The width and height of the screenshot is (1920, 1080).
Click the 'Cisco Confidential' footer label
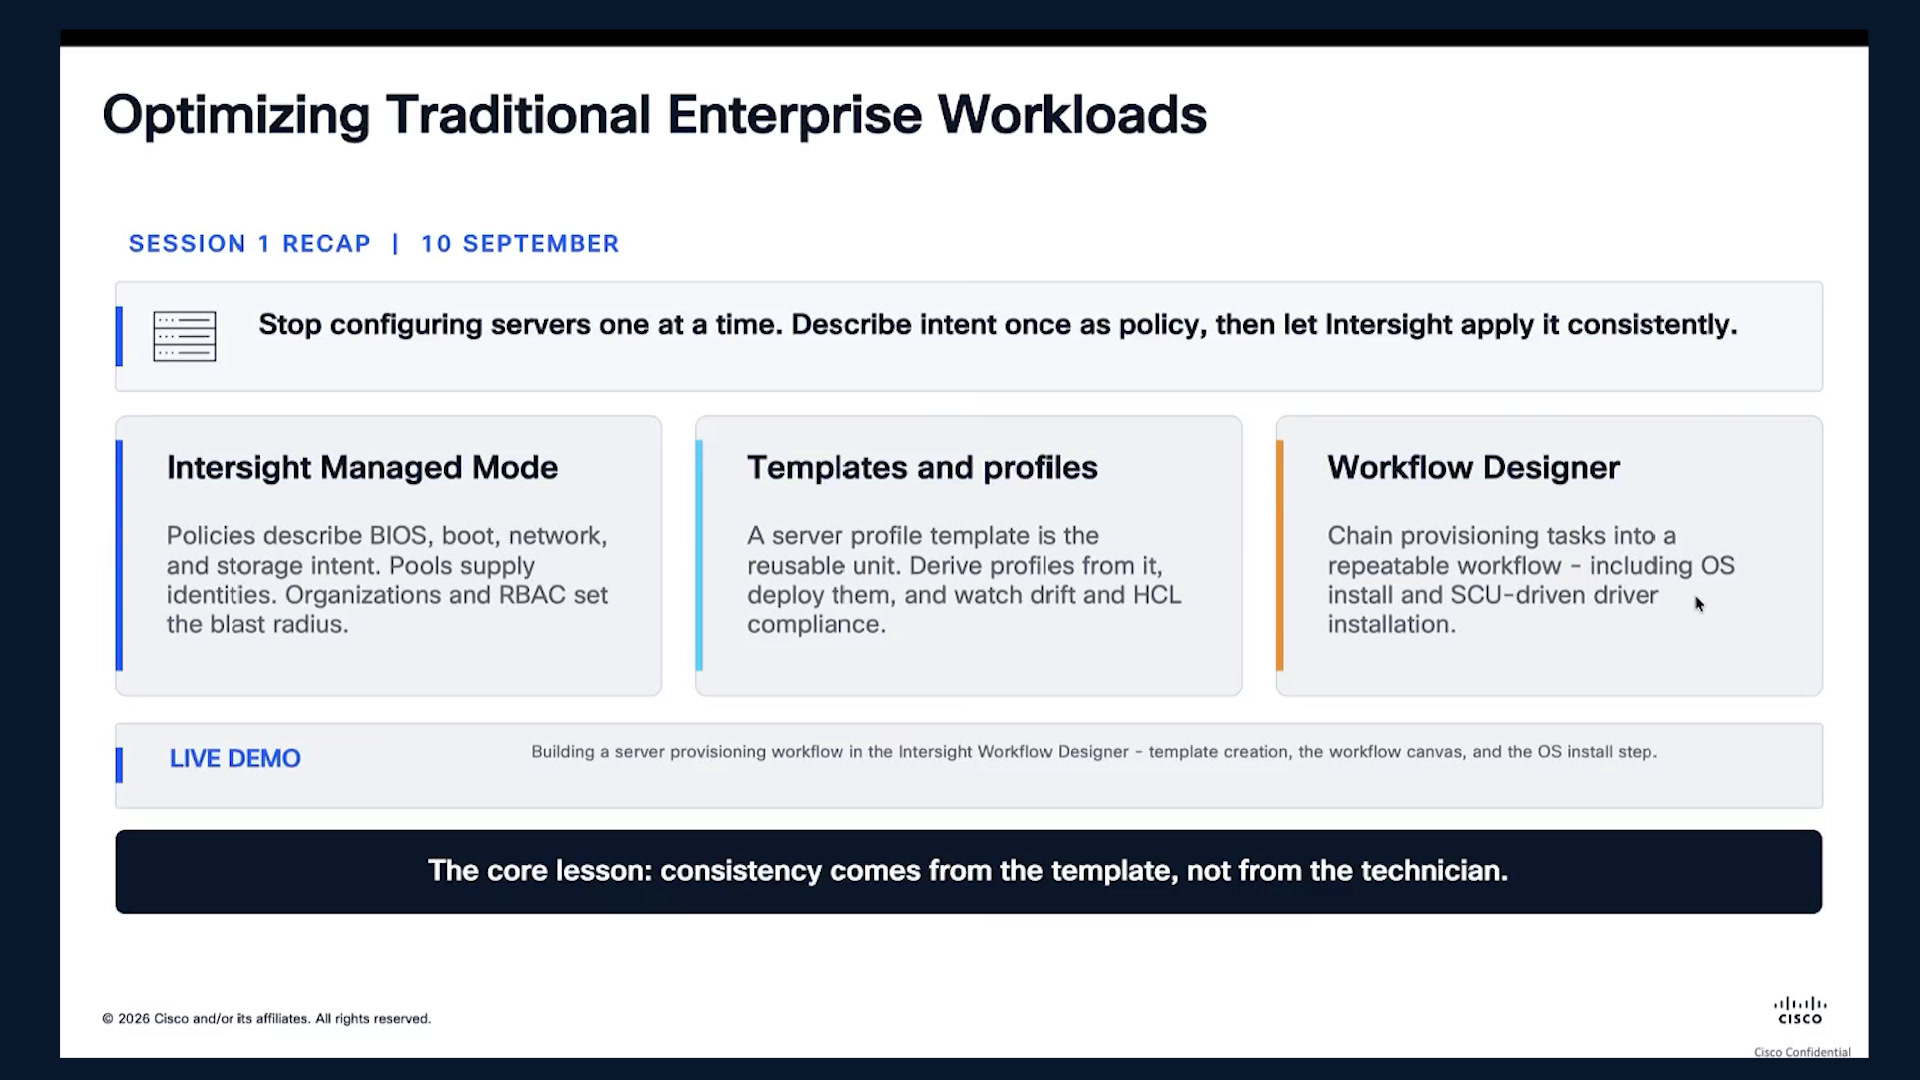tap(1802, 1052)
